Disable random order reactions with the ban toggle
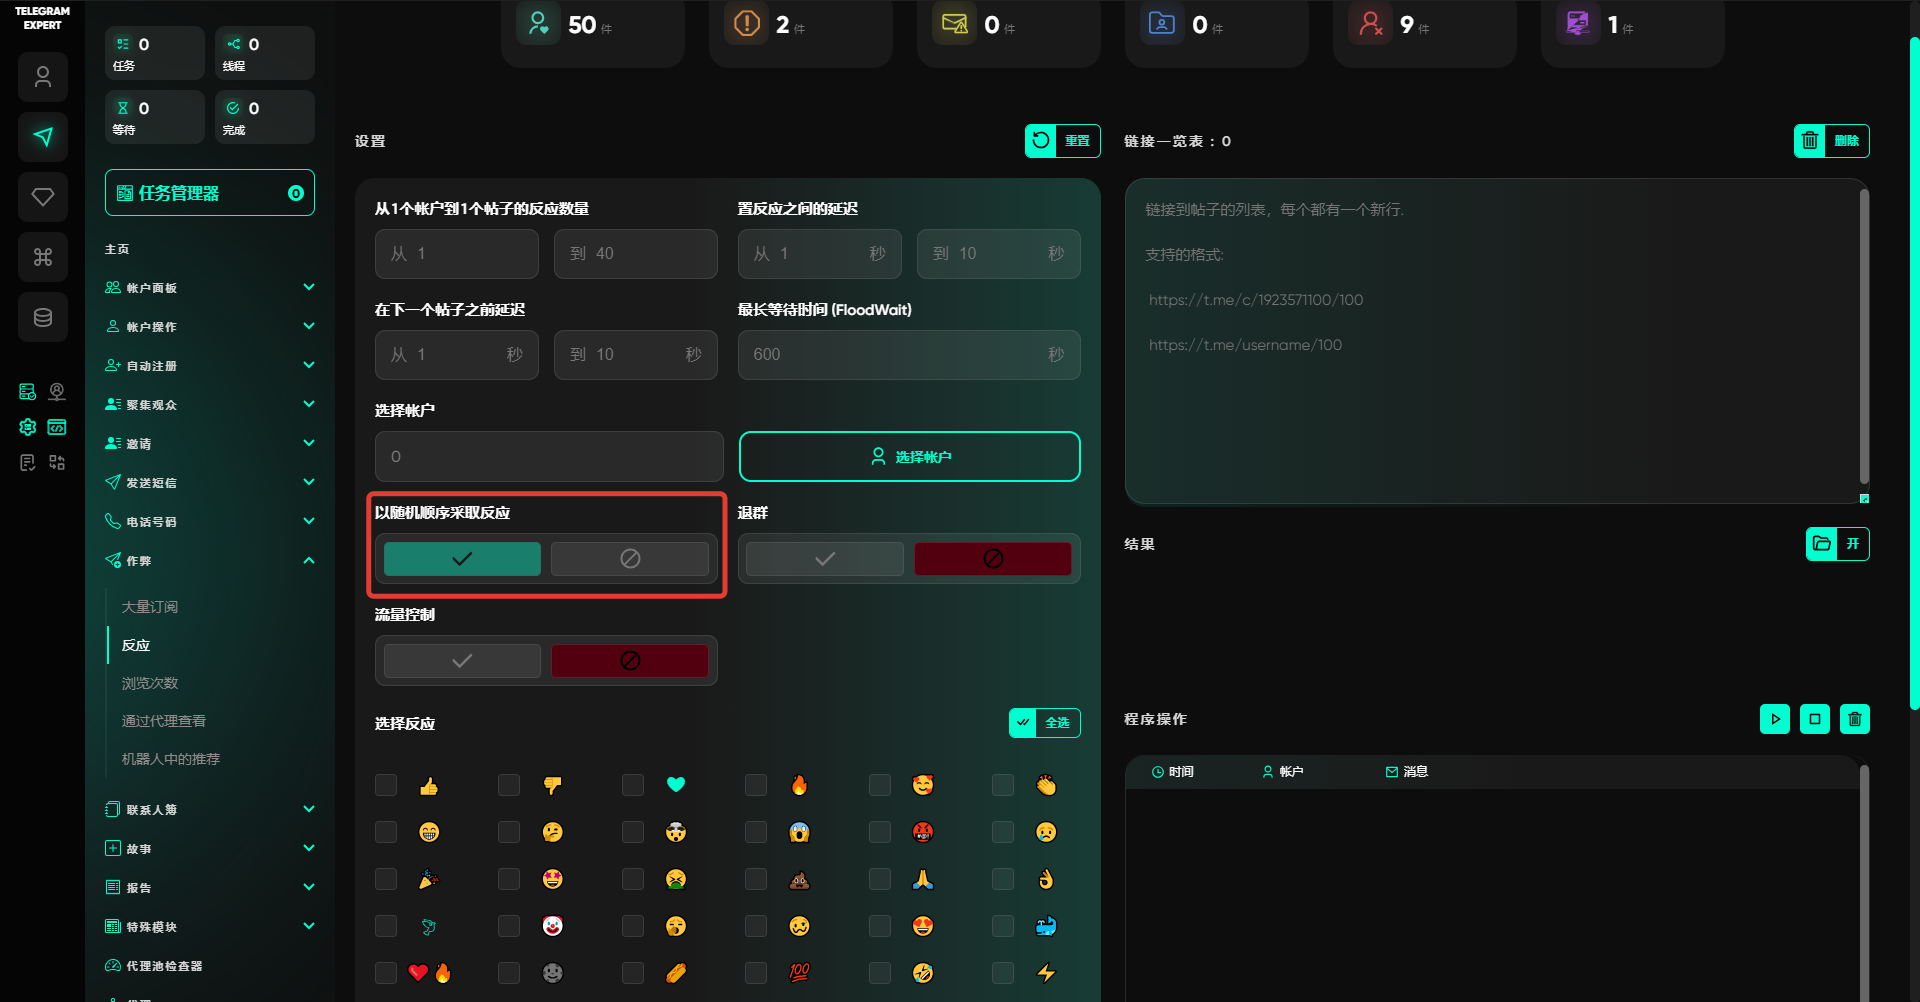The height and width of the screenshot is (1002, 1920). pos(630,559)
